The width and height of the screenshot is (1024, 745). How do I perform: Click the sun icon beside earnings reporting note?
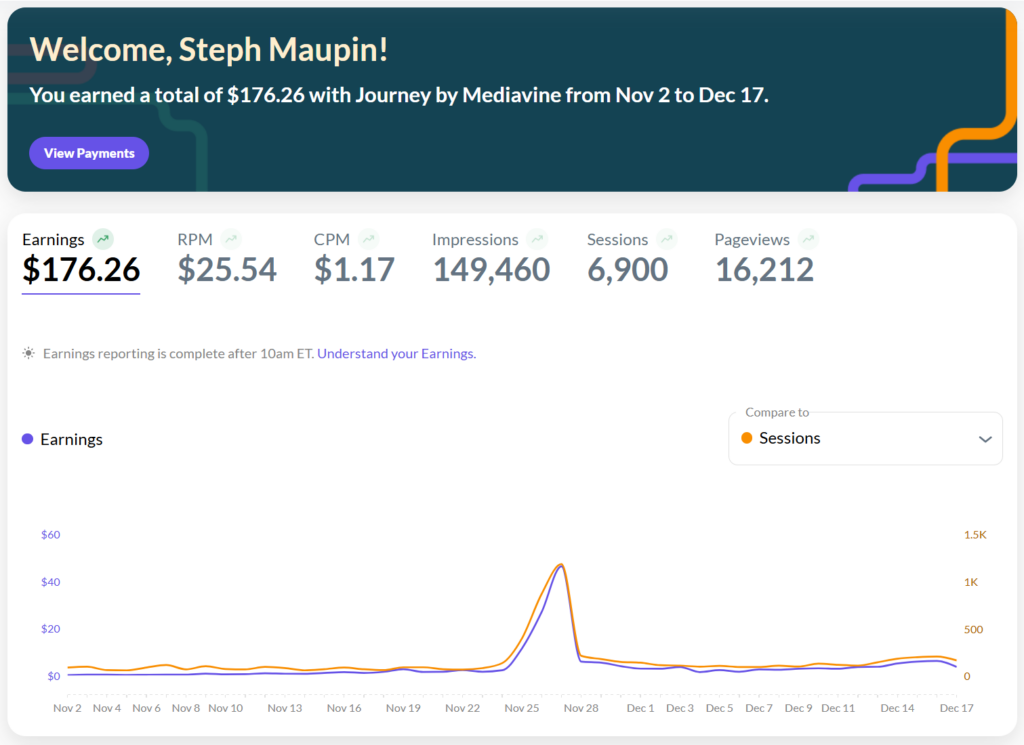(x=29, y=353)
